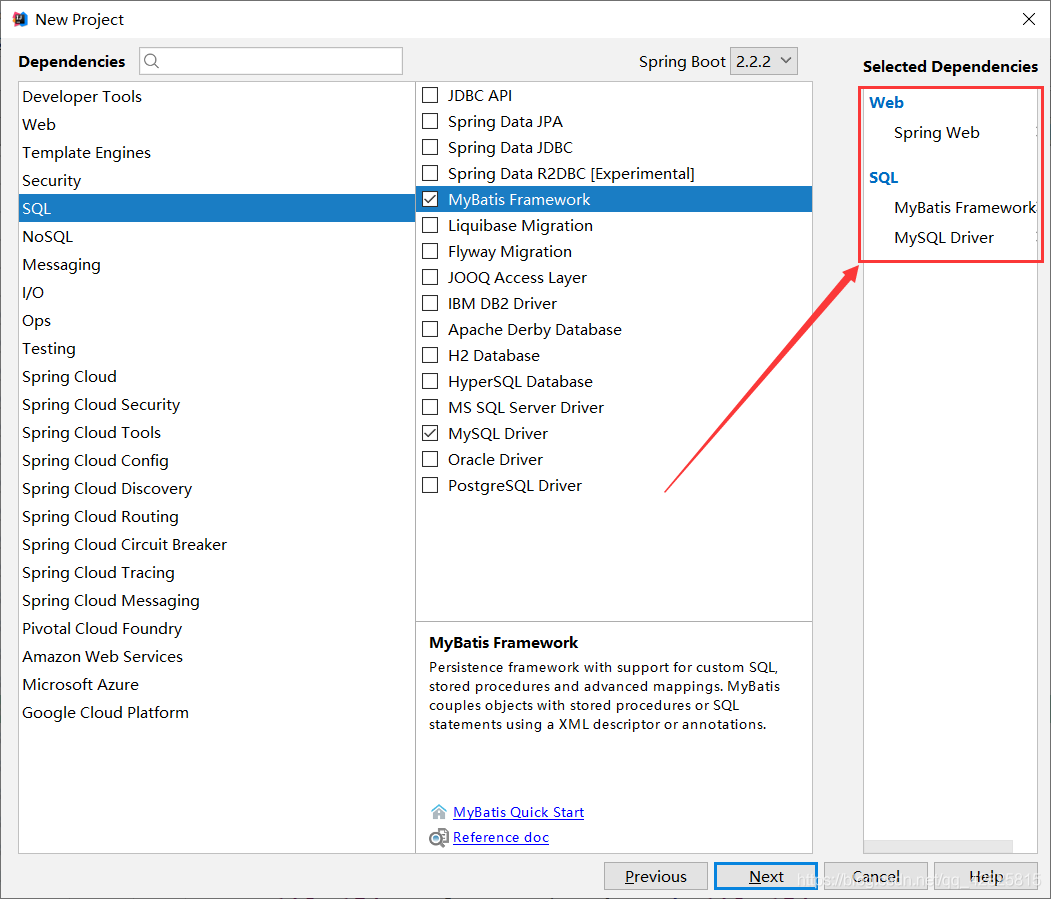This screenshot has width=1051, height=899.
Task: Click the Selected Dependencies horizontal scrollbar
Action: point(938,846)
